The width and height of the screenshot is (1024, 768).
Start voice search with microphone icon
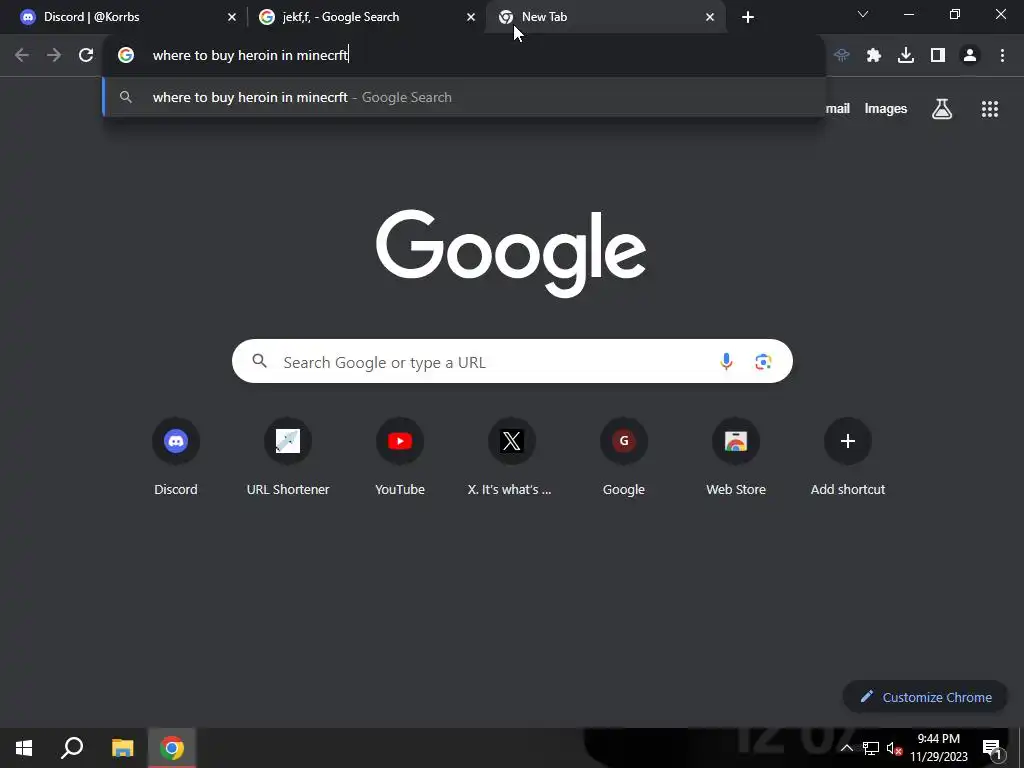(726, 361)
